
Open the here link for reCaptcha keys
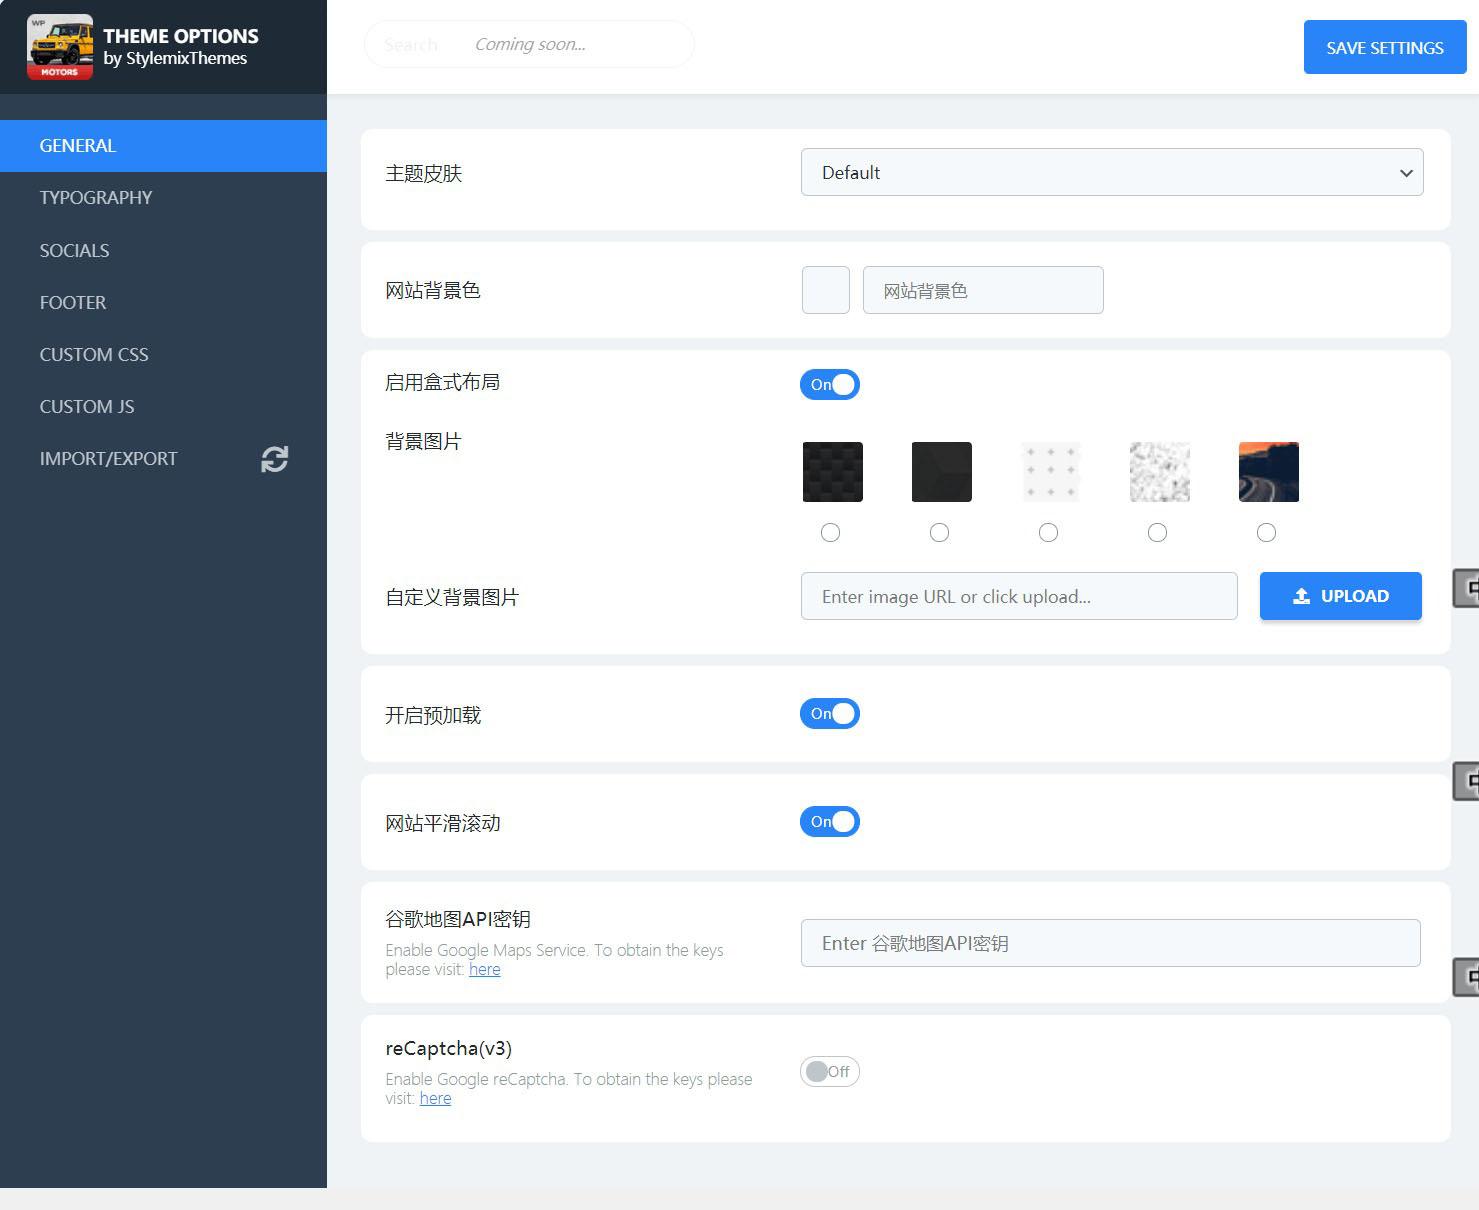click(436, 1098)
